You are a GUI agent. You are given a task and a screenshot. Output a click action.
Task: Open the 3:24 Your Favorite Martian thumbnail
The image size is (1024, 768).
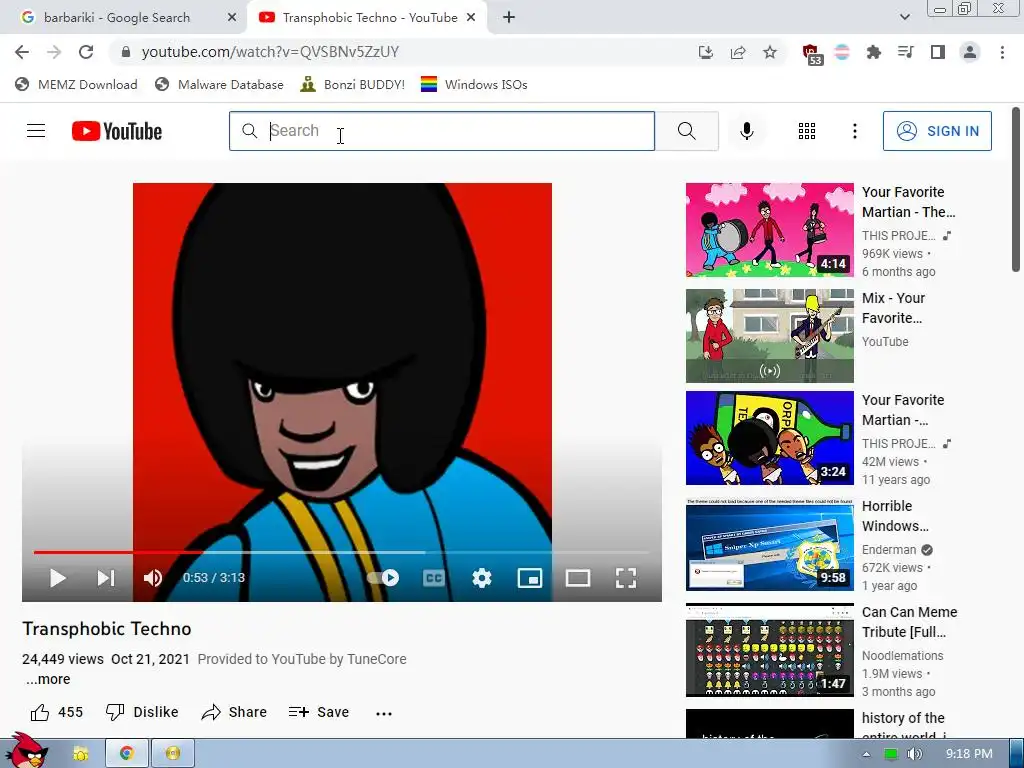pos(769,438)
